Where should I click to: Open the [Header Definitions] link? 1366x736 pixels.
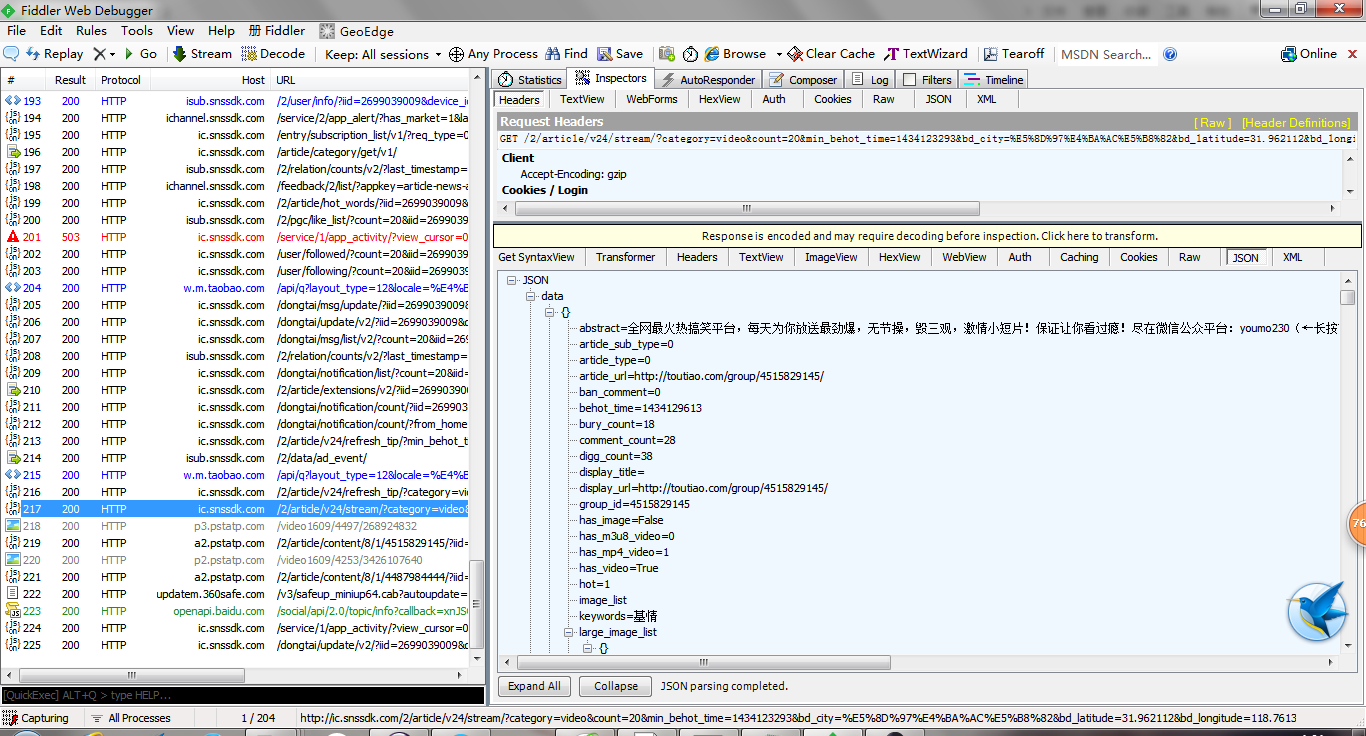click(1296, 122)
